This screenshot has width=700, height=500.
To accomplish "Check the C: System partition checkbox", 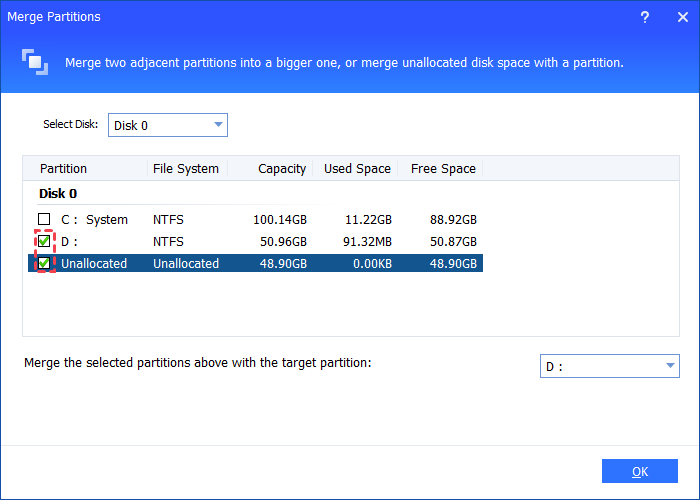I will pyautogui.click(x=44, y=220).
